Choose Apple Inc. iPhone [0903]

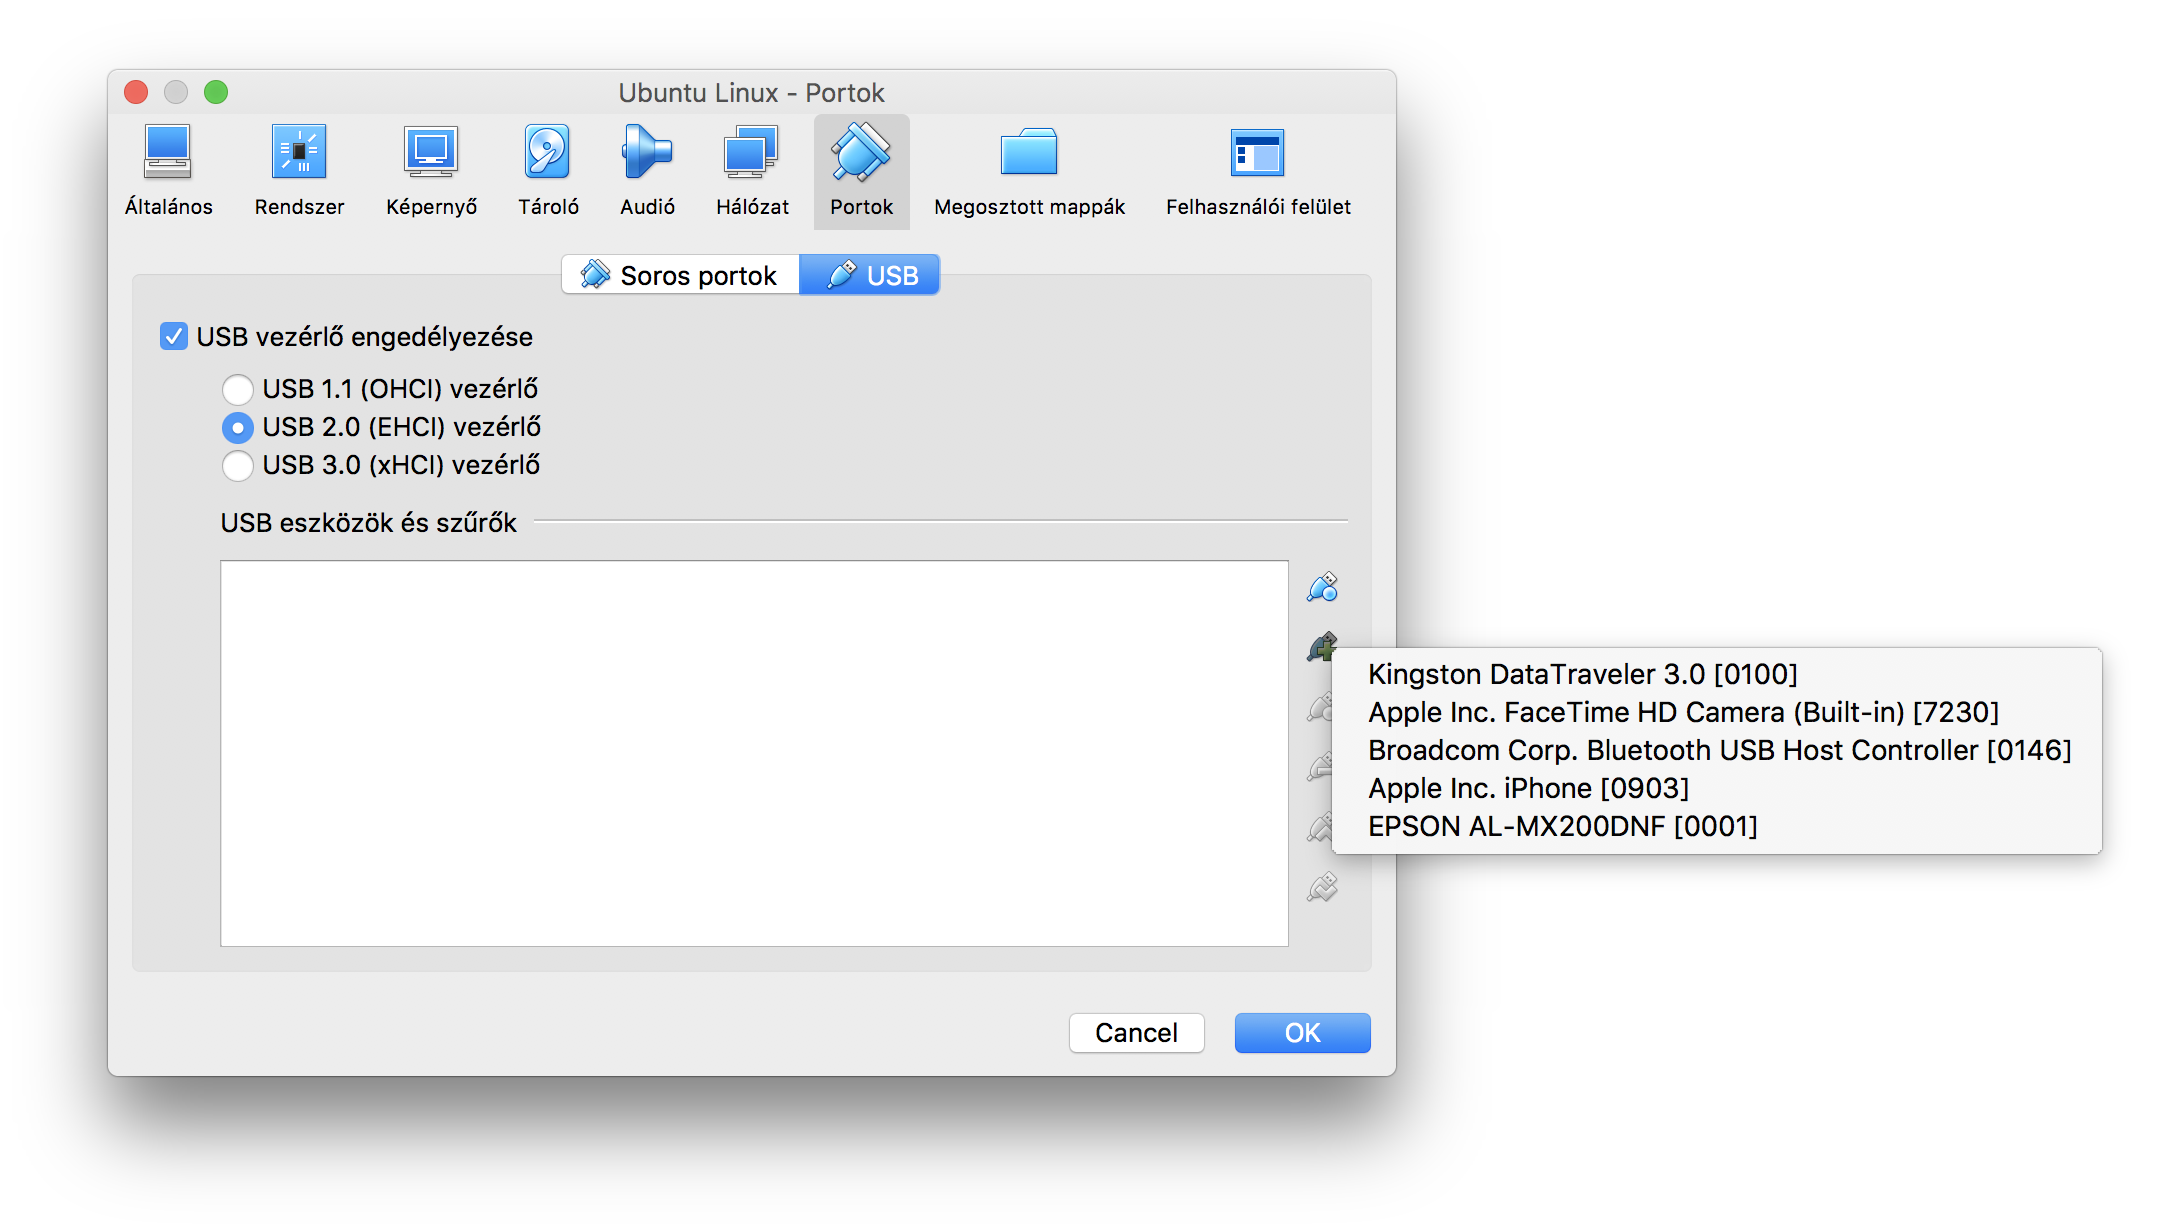pyautogui.click(x=1717, y=788)
